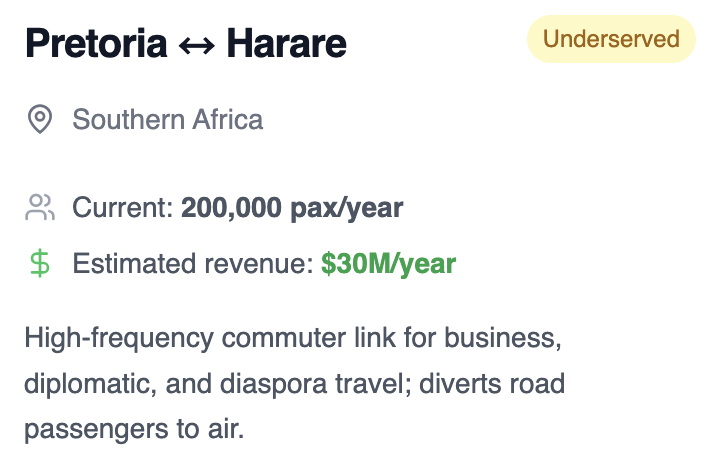Click the 'passengers to air.' closing line
This screenshot has width=708, height=462.
coord(134,429)
